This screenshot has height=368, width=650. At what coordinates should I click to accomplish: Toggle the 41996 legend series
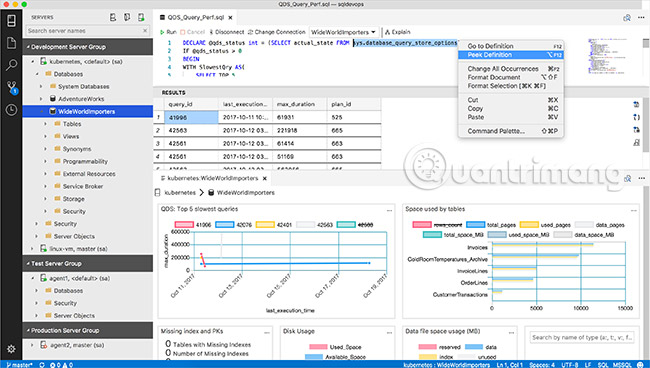pyautogui.click(x=193, y=225)
